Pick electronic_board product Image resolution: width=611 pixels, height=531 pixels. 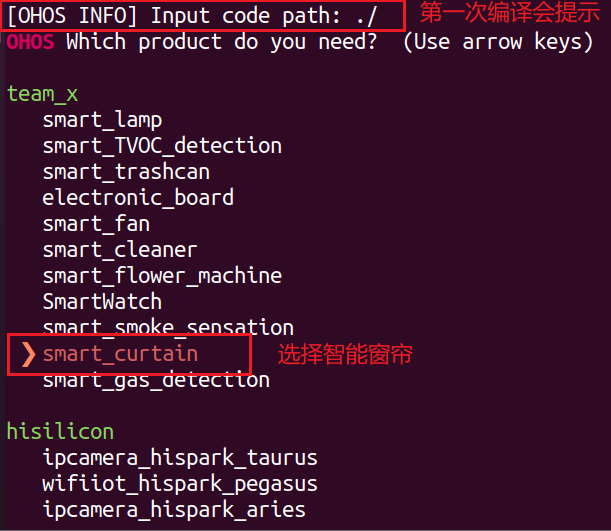tap(138, 198)
